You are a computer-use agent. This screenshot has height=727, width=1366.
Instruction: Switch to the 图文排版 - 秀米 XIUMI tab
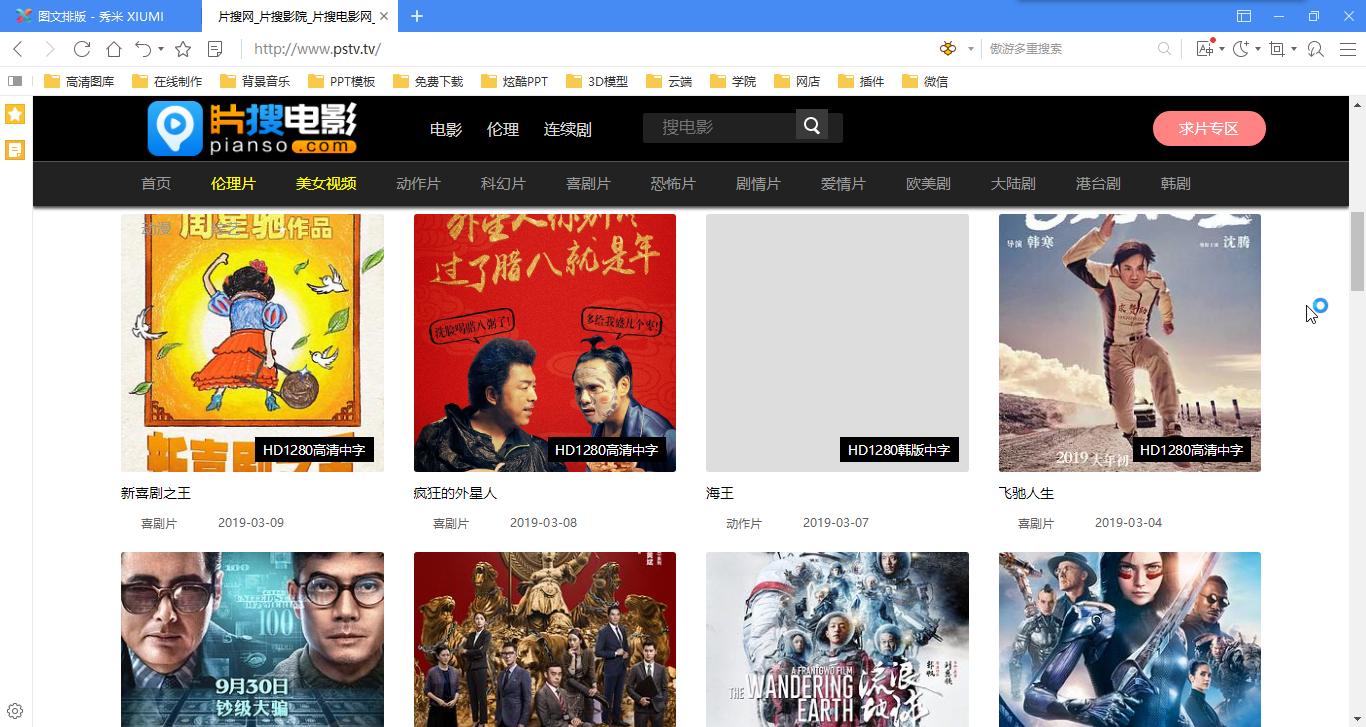click(100, 16)
